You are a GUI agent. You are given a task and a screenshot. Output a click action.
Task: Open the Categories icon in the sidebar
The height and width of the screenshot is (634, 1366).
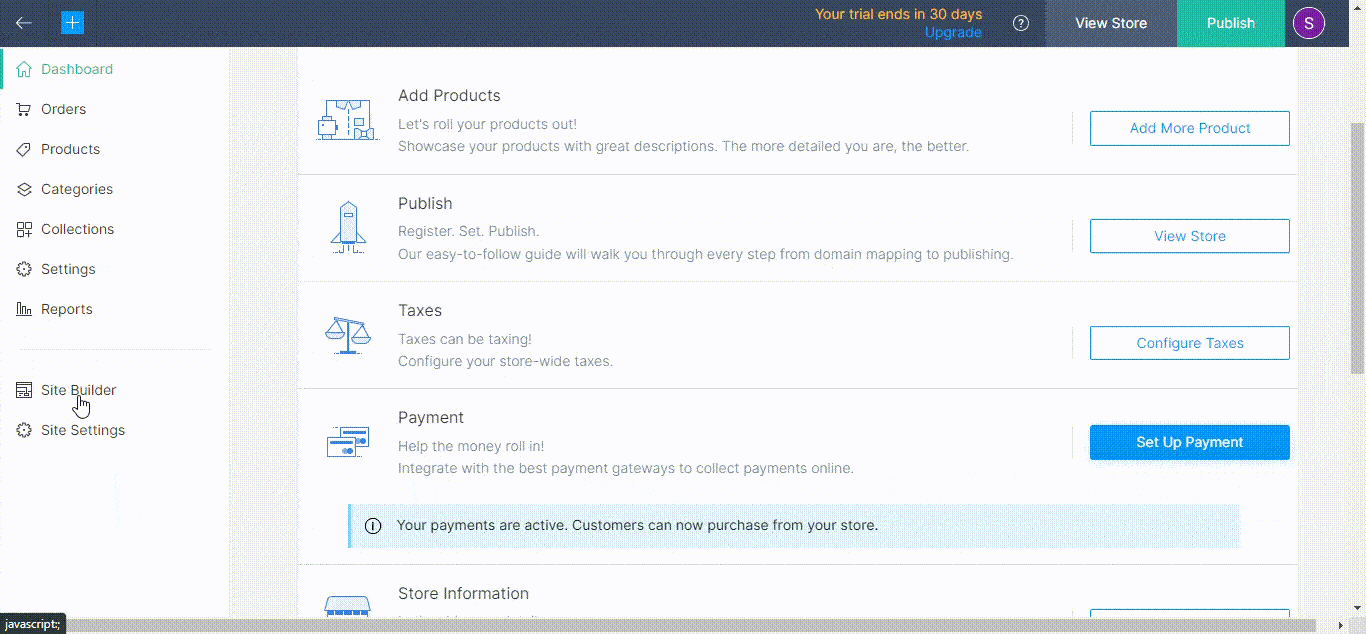(x=24, y=189)
